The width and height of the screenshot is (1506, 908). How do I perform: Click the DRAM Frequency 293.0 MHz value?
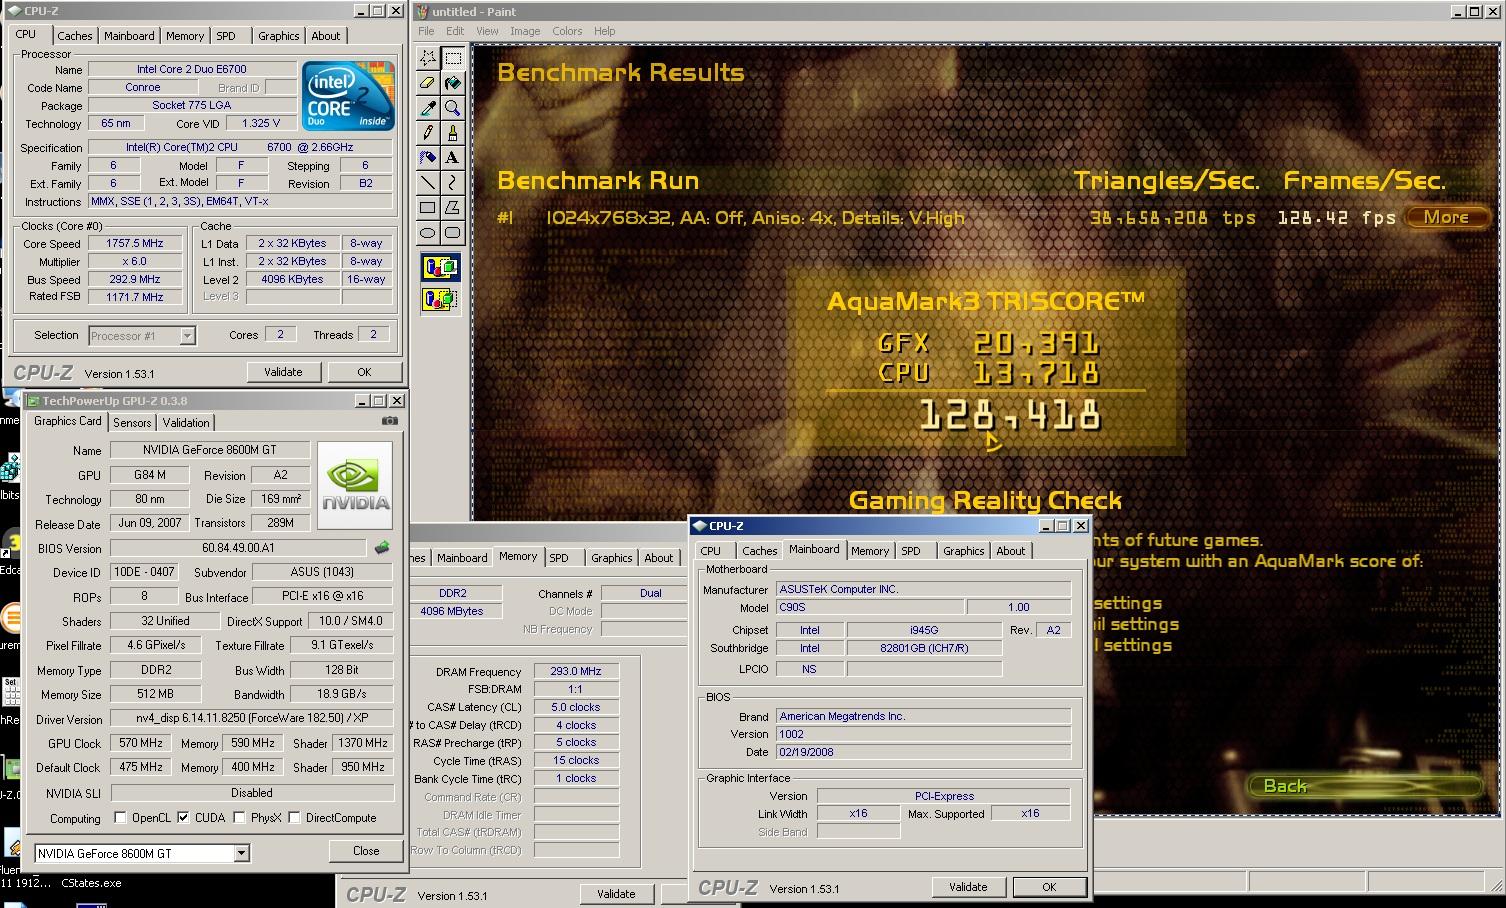click(576, 672)
